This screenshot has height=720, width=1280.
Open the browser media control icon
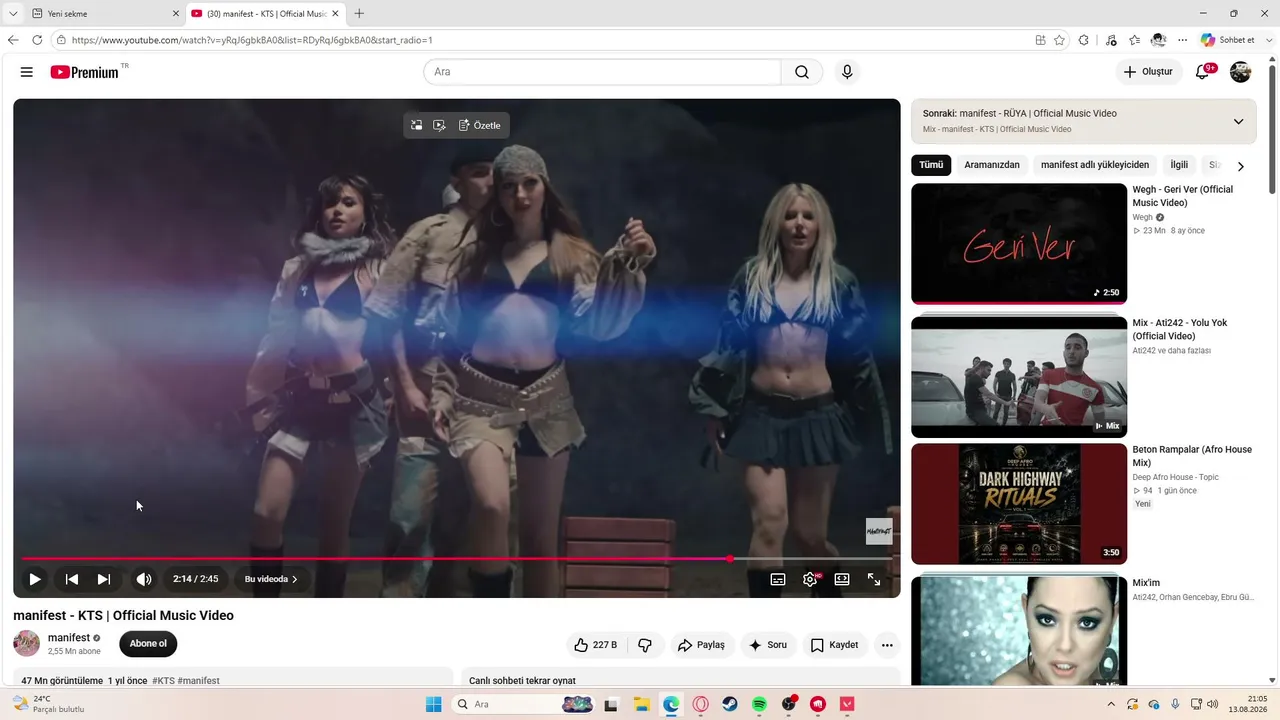1111,40
